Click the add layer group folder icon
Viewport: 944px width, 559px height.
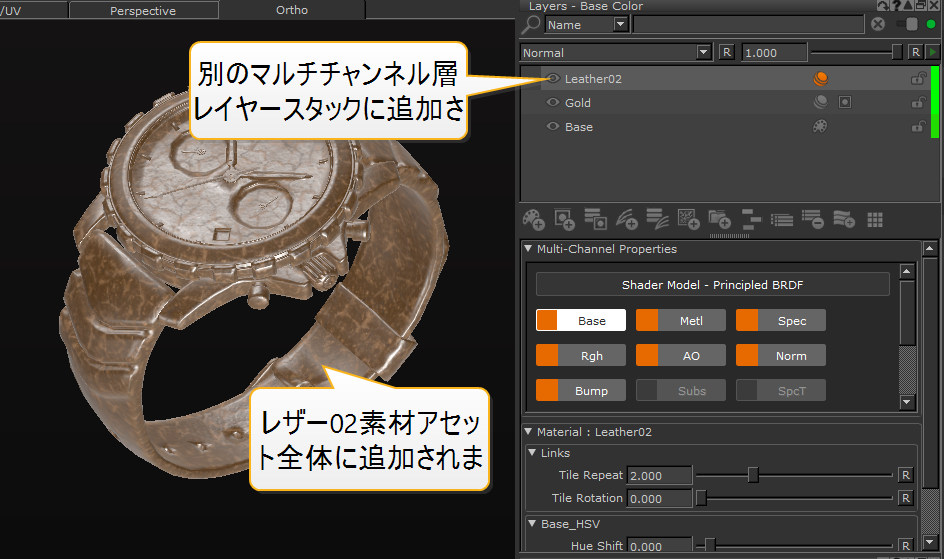pyautogui.click(x=719, y=219)
